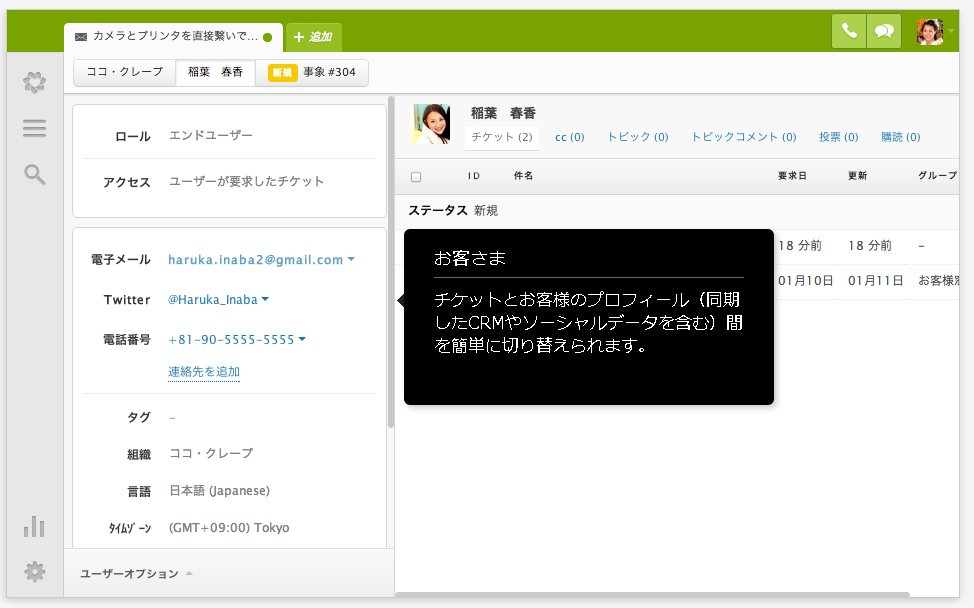
Task: Click the envelope icon on ticket tab
Action: click(81, 37)
